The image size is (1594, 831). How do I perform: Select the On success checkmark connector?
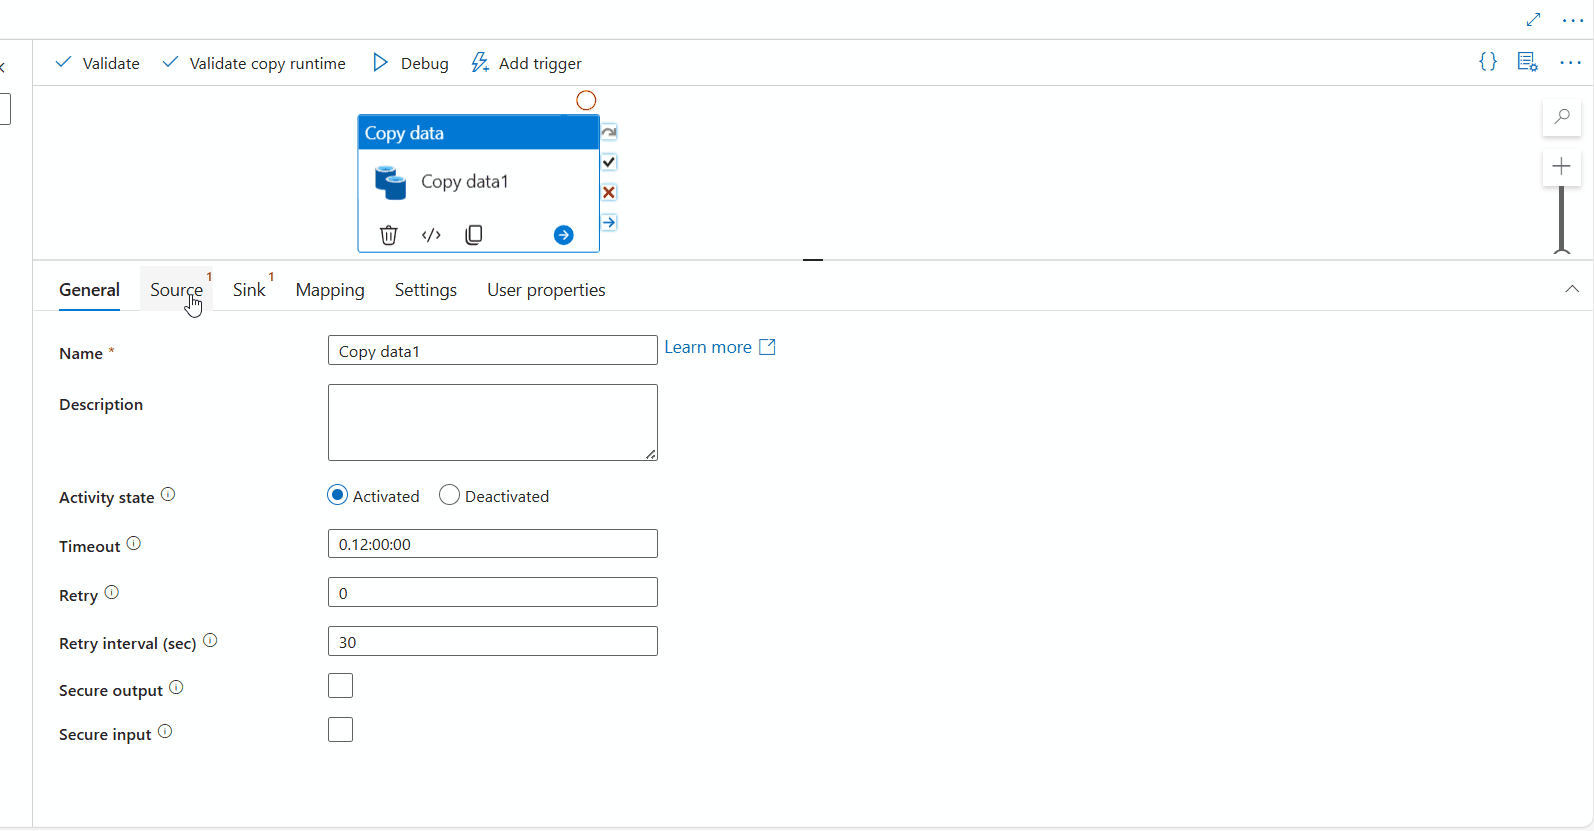click(x=609, y=162)
